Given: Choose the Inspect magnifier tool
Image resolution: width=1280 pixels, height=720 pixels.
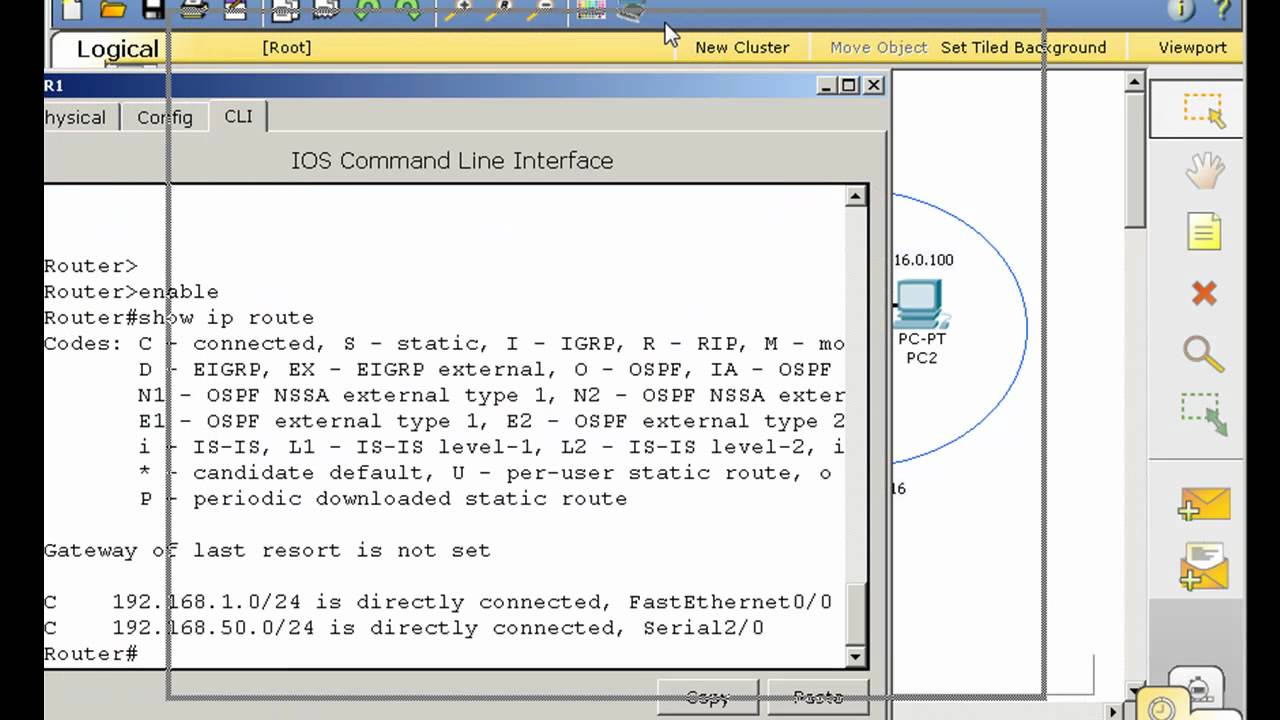Looking at the screenshot, I should point(1203,353).
